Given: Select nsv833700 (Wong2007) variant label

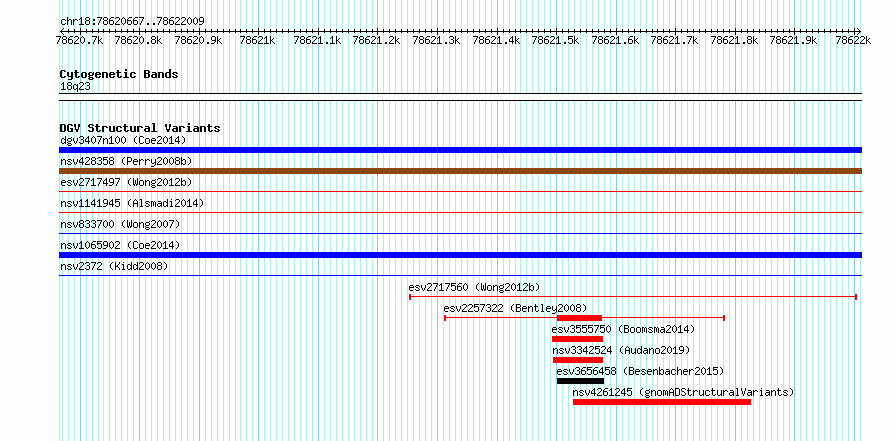Looking at the screenshot, I should pyautogui.click(x=120, y=224).
